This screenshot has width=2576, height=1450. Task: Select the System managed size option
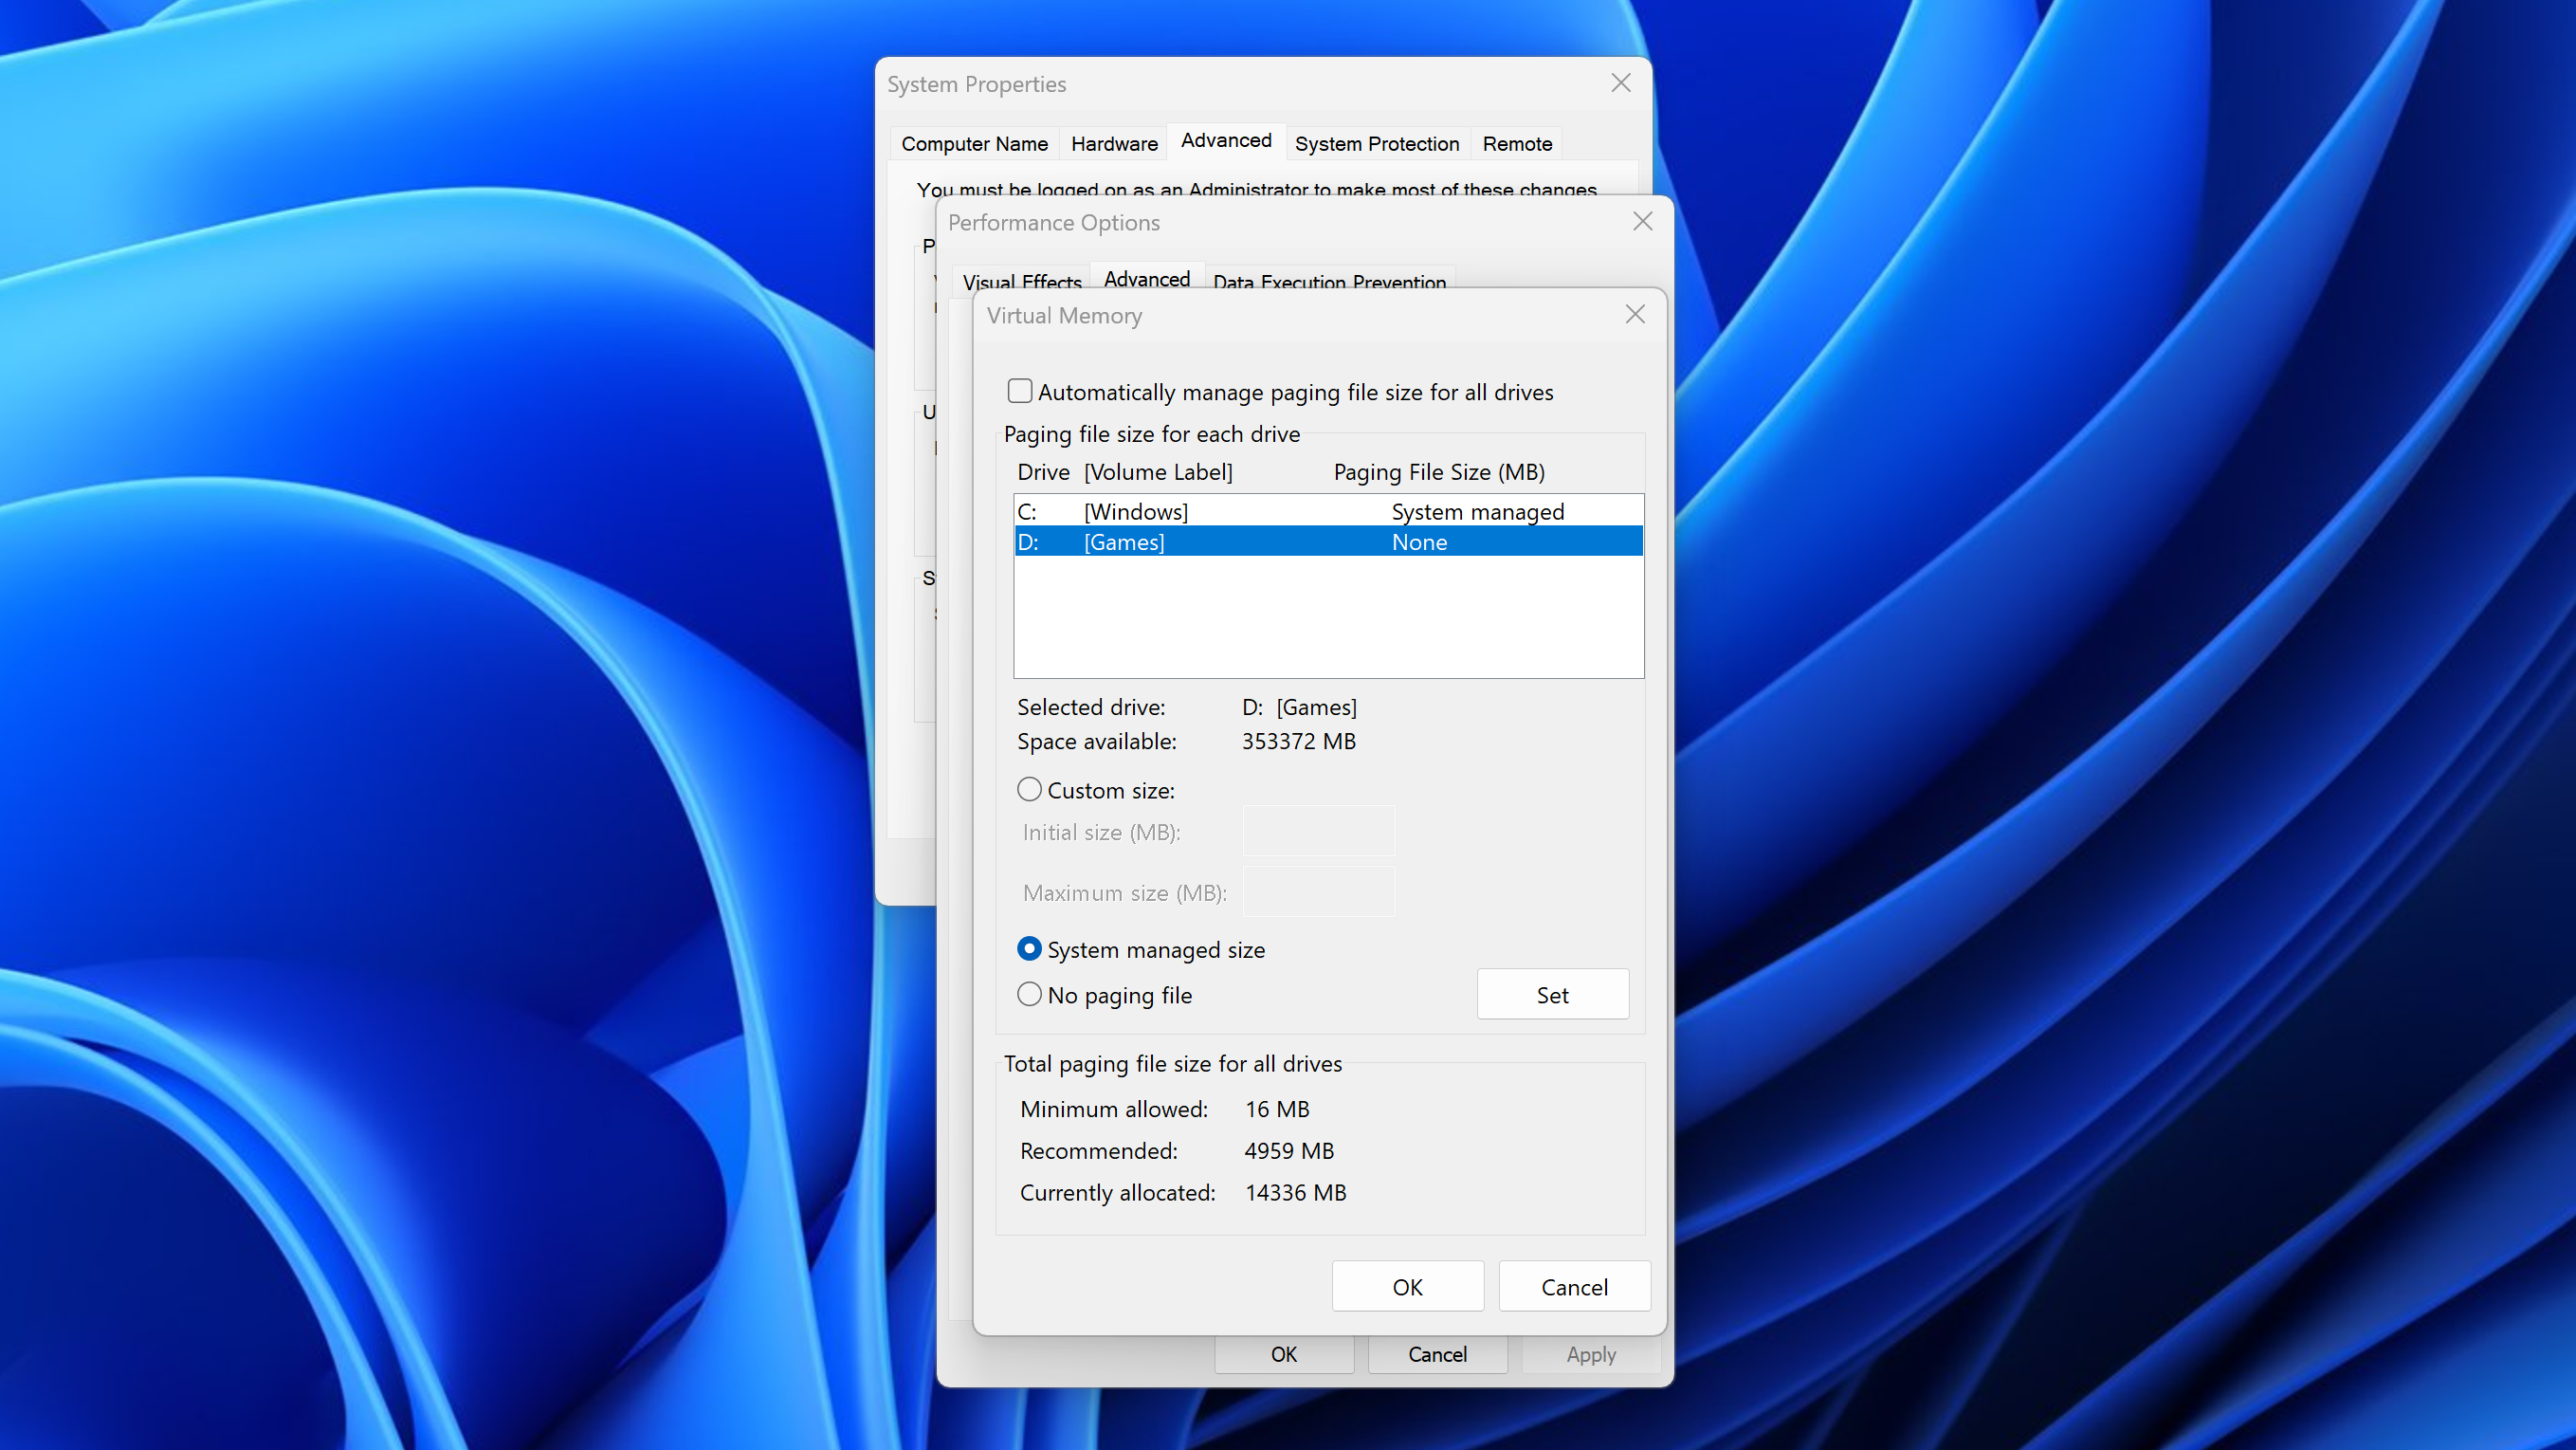coord(1029,948)
